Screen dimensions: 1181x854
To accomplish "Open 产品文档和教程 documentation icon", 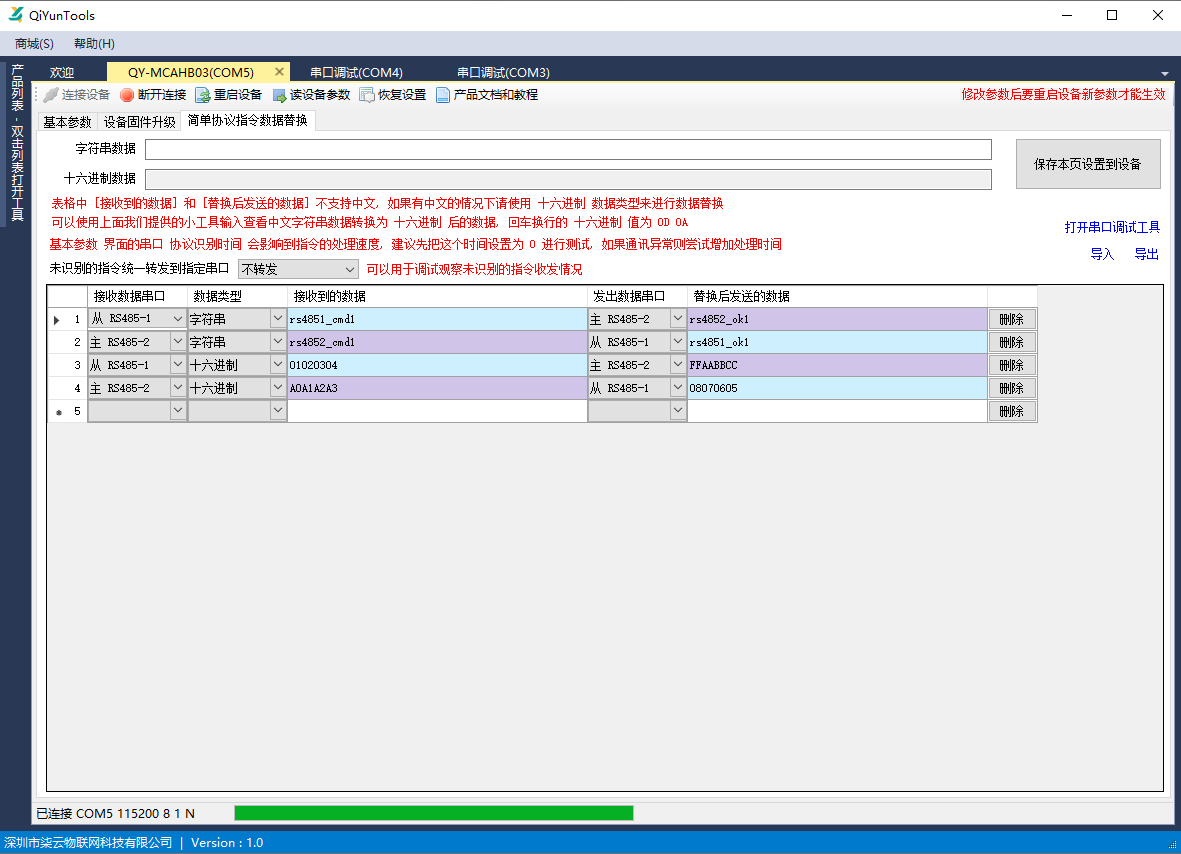I will (443, 95).
